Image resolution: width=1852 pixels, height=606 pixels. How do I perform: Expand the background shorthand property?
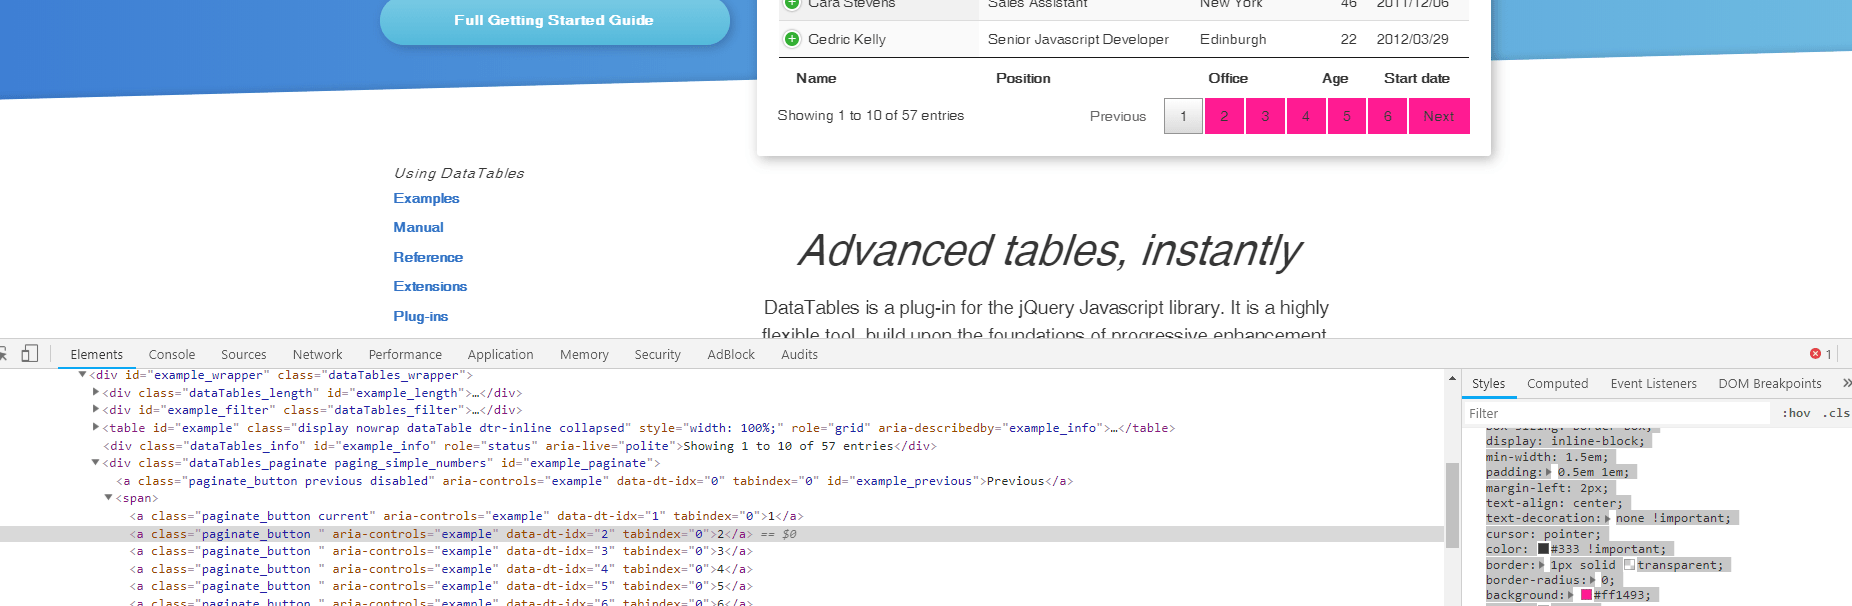[x=1571, y=595]
